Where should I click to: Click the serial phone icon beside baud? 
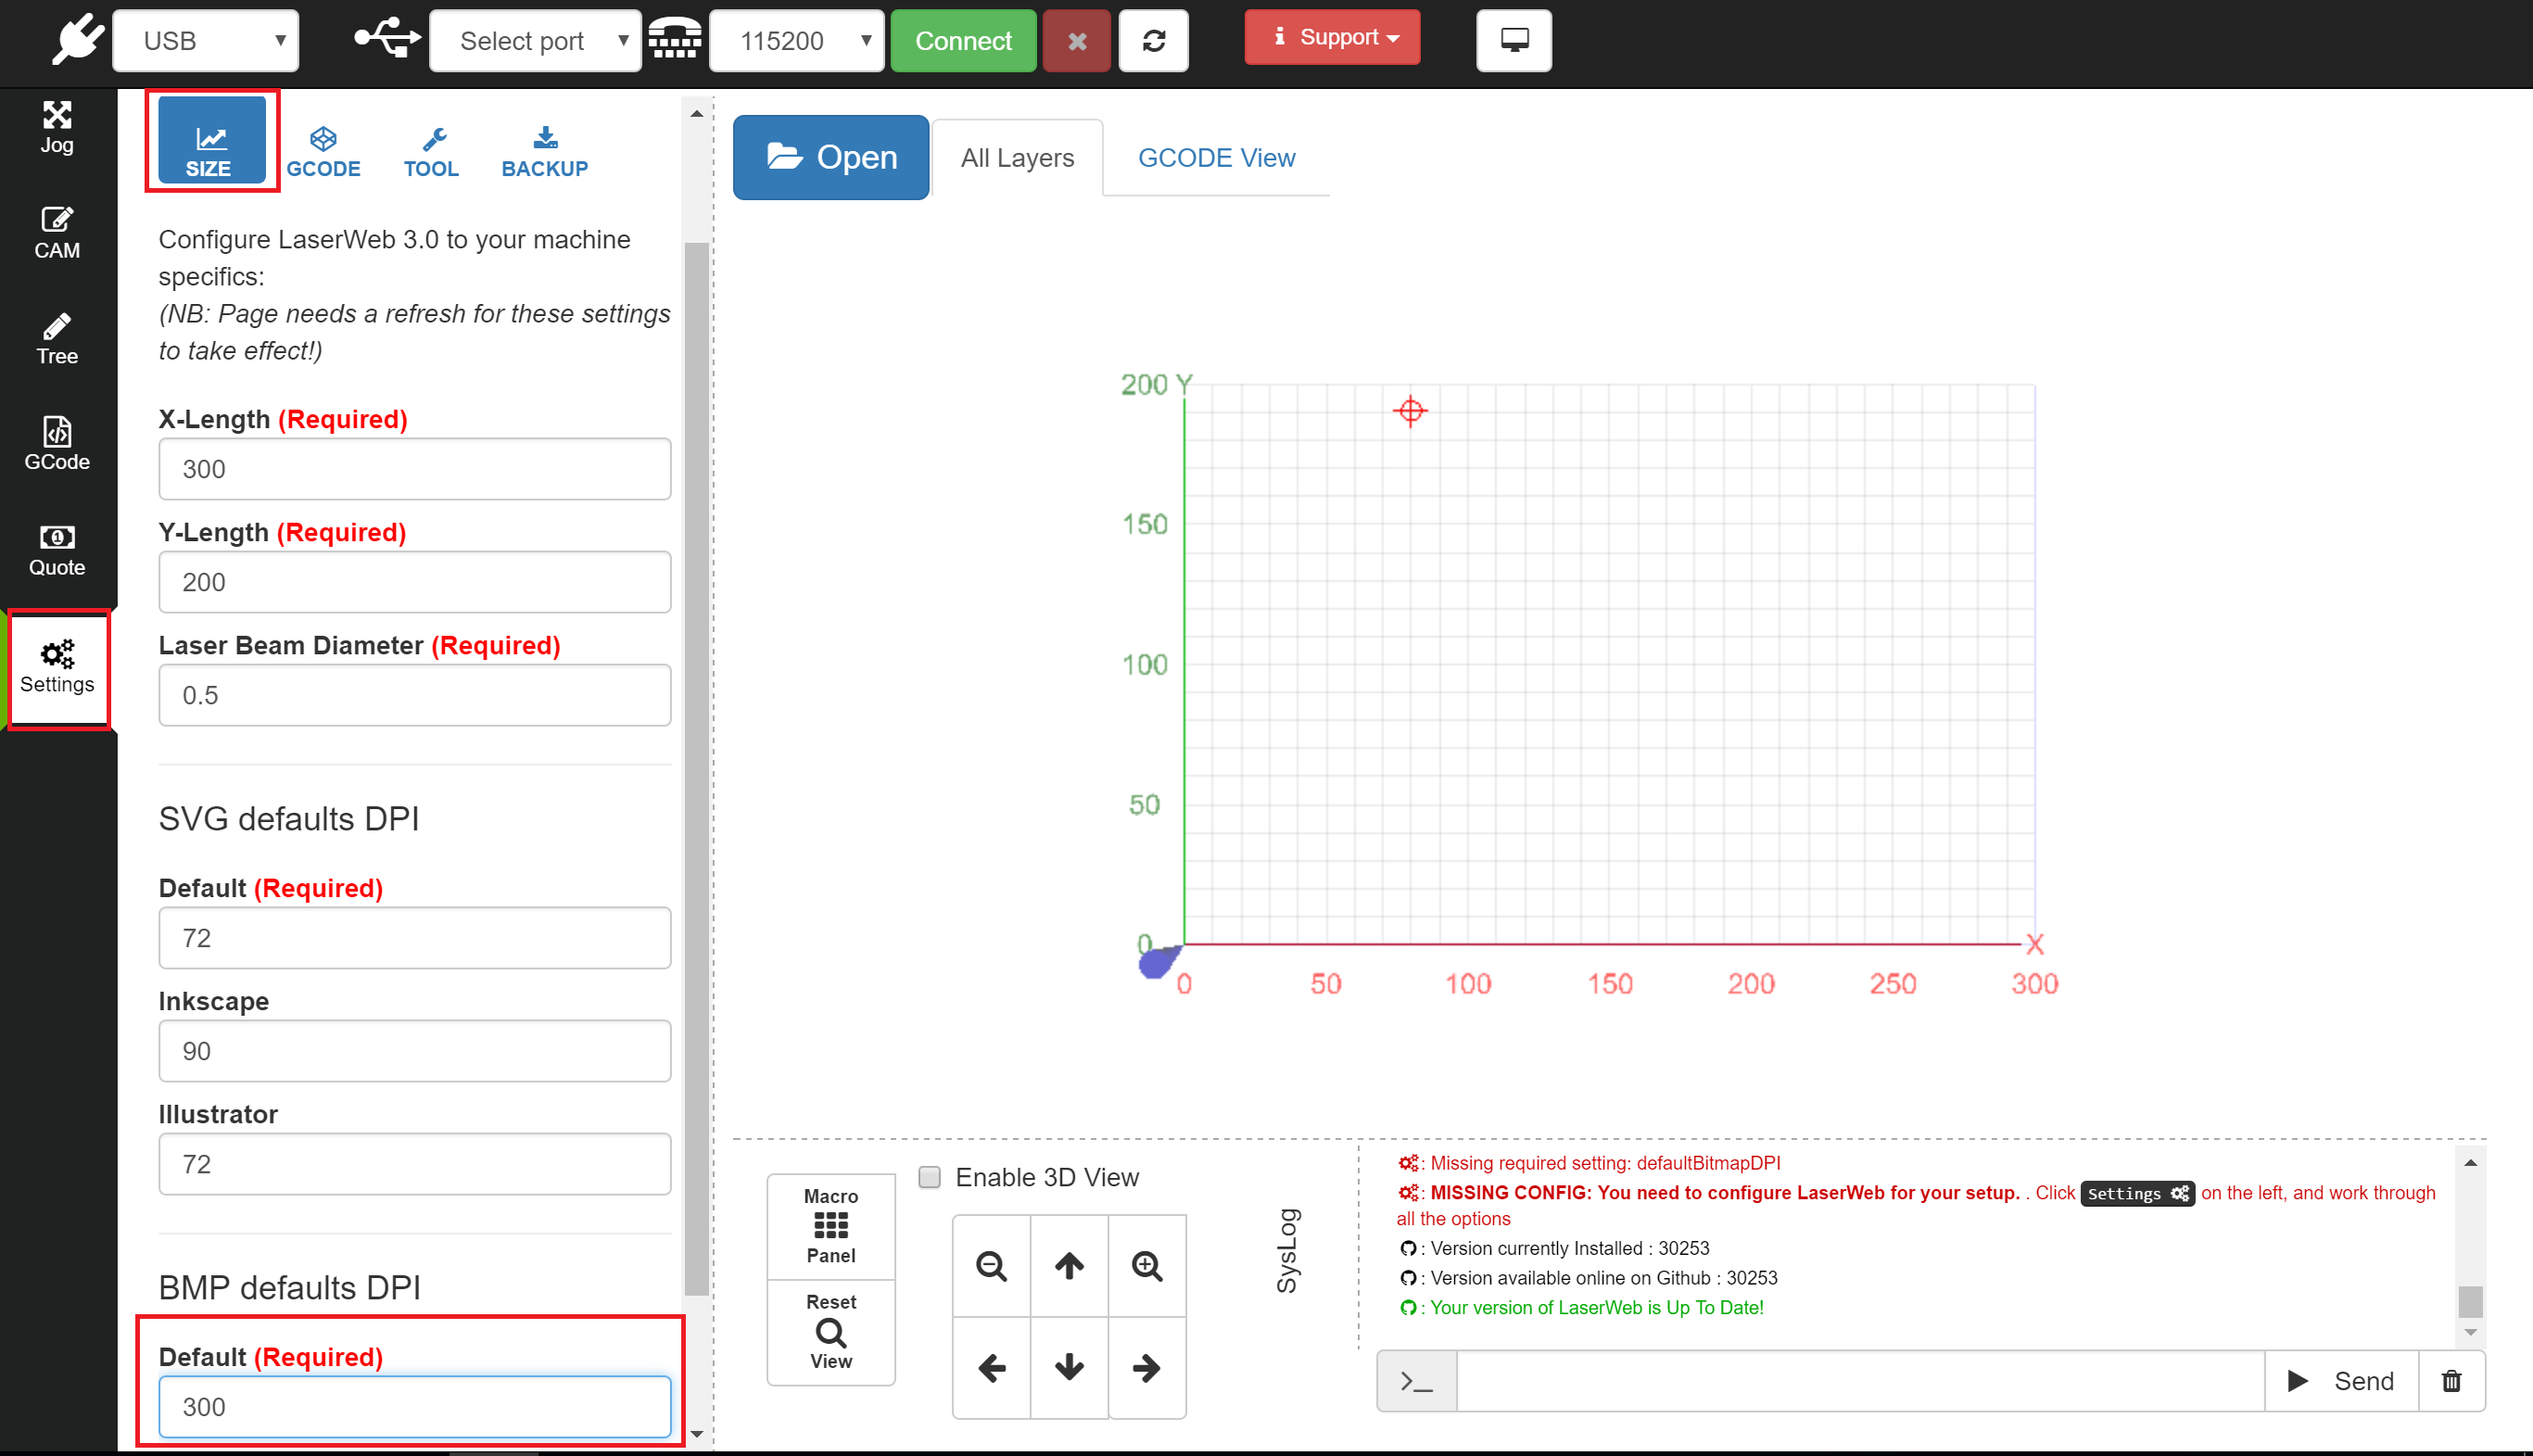click(x=675, y=38)
